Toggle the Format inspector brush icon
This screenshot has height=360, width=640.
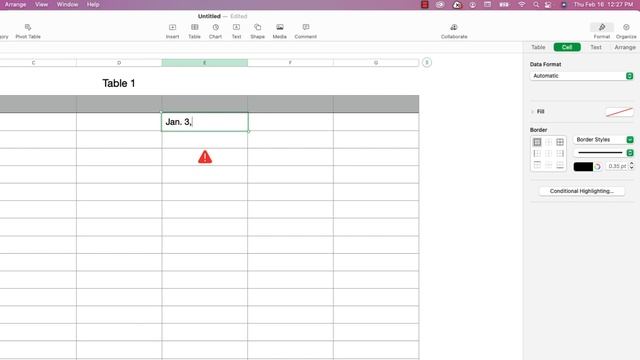coord(602,27)
